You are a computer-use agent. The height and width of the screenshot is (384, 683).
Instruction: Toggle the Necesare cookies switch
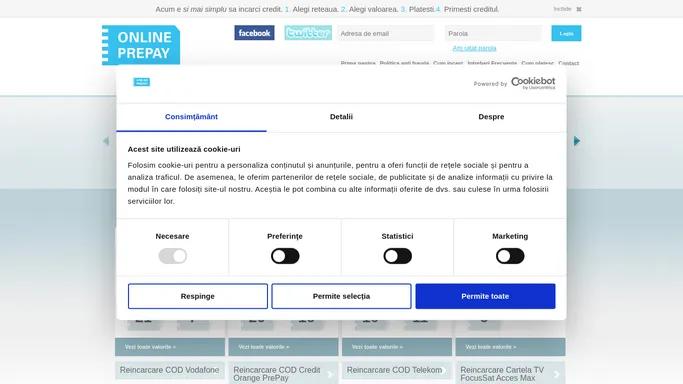pos(172,256)
